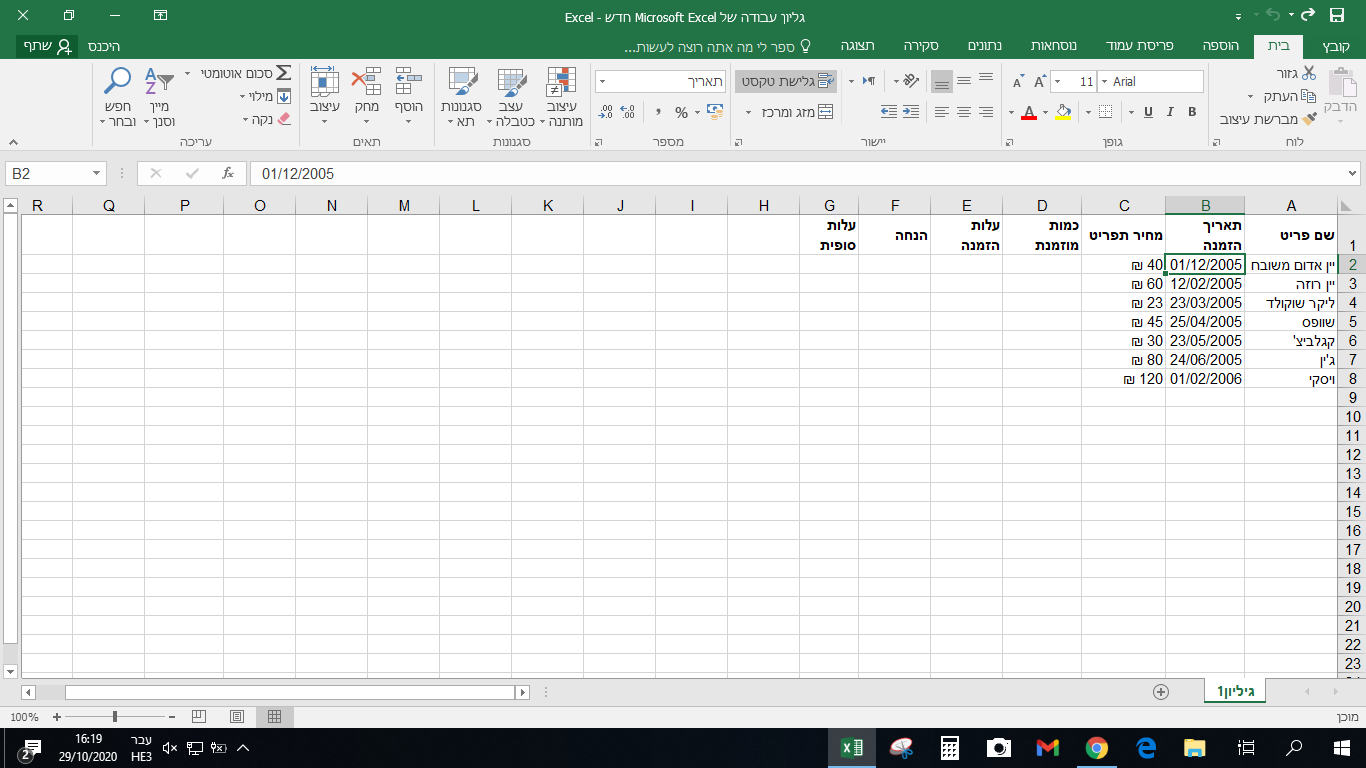This screenshot has height=768, width=1366.
Task: Open the Clear (נקה) eraser dropdown
Action: [x=268, y=119]
